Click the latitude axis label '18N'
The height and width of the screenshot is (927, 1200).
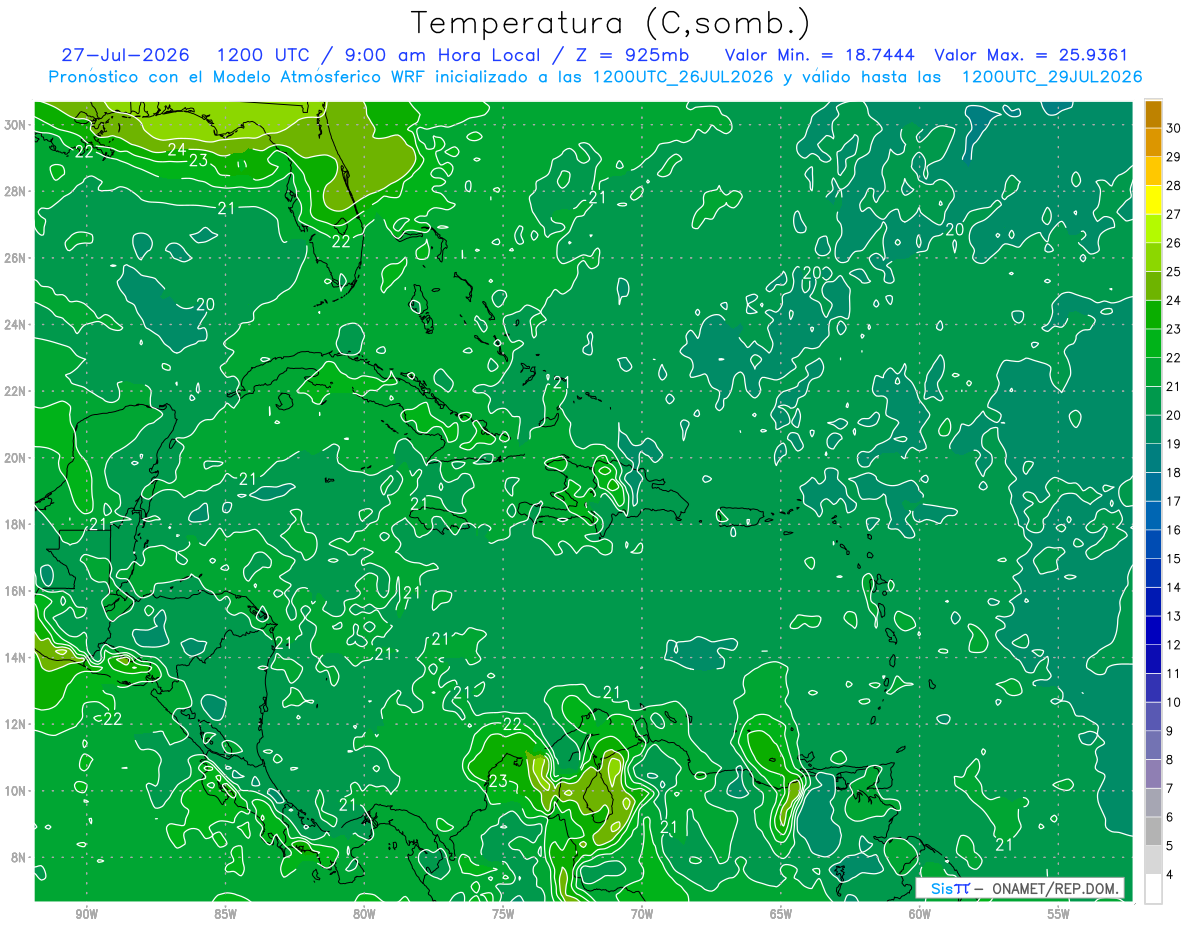pyautogui.click(x=16, y=524)
